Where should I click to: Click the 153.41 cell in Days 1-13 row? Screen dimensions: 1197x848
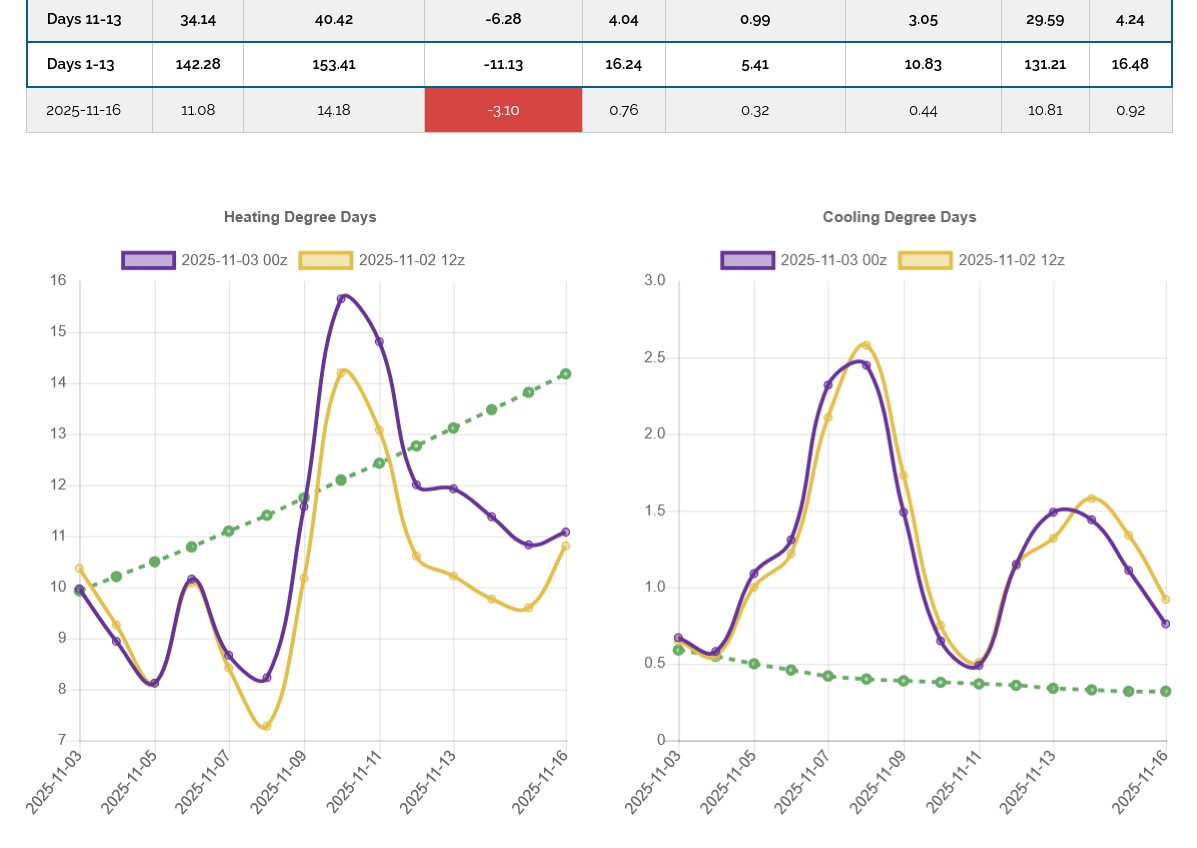[333, 64]
